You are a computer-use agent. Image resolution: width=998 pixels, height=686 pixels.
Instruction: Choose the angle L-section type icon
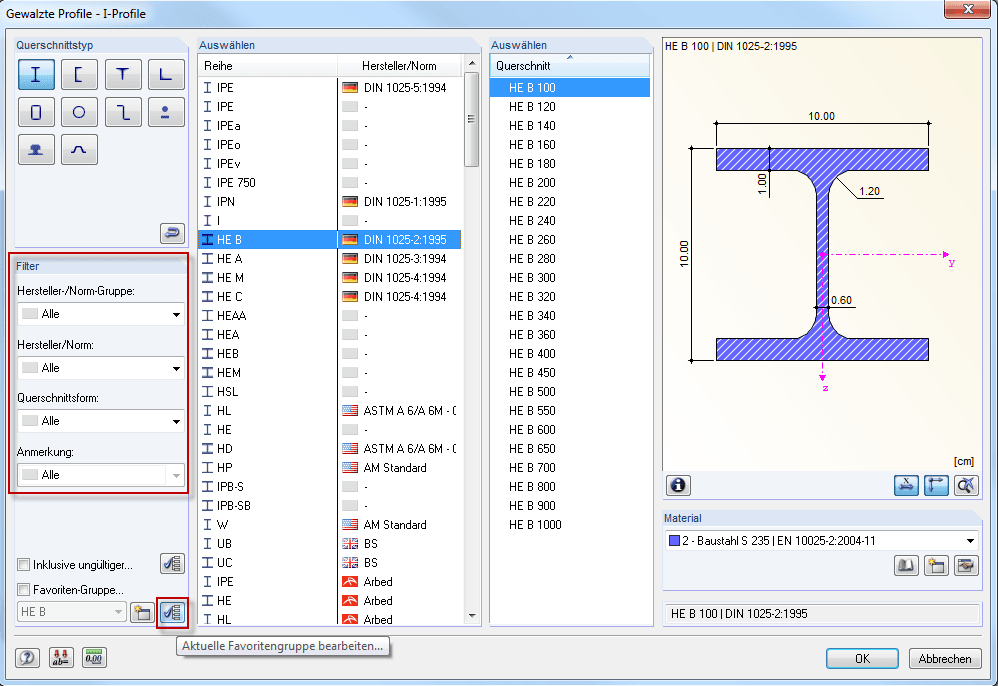[166, 74]
